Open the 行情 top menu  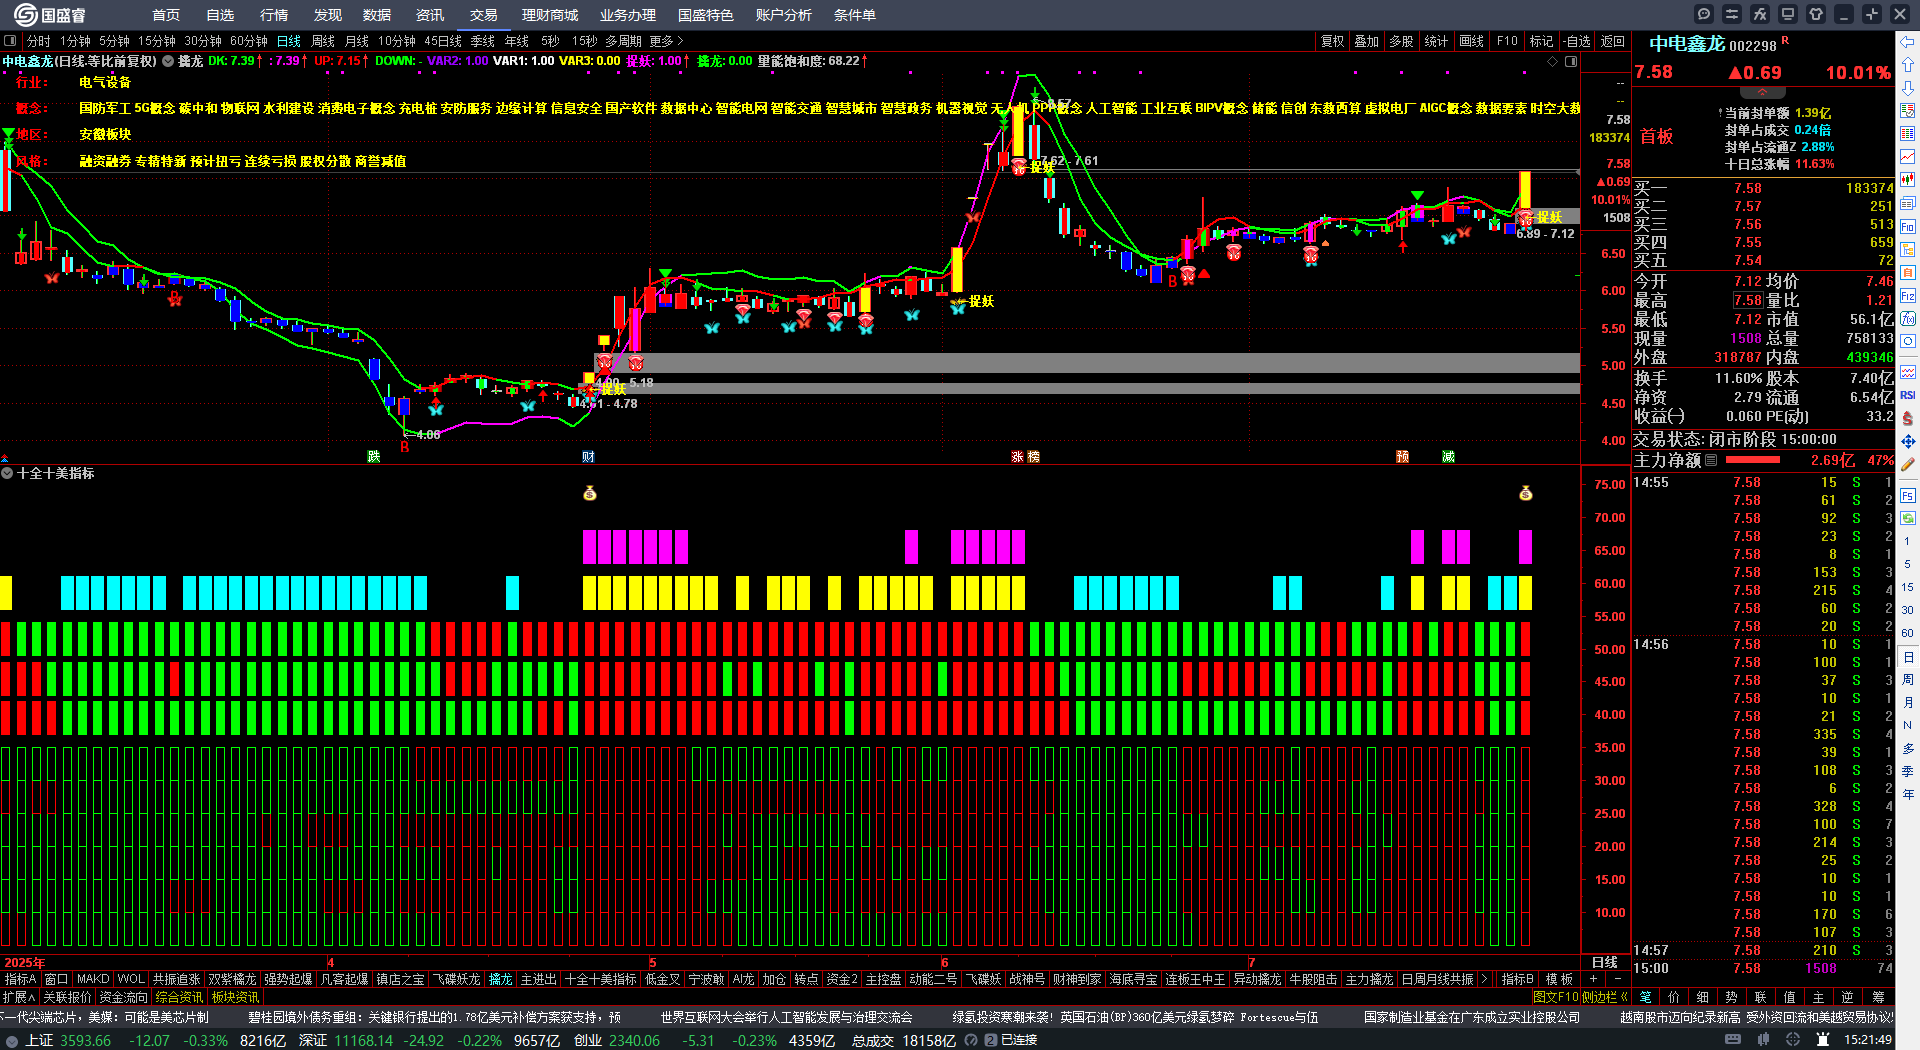click(274, 15)
